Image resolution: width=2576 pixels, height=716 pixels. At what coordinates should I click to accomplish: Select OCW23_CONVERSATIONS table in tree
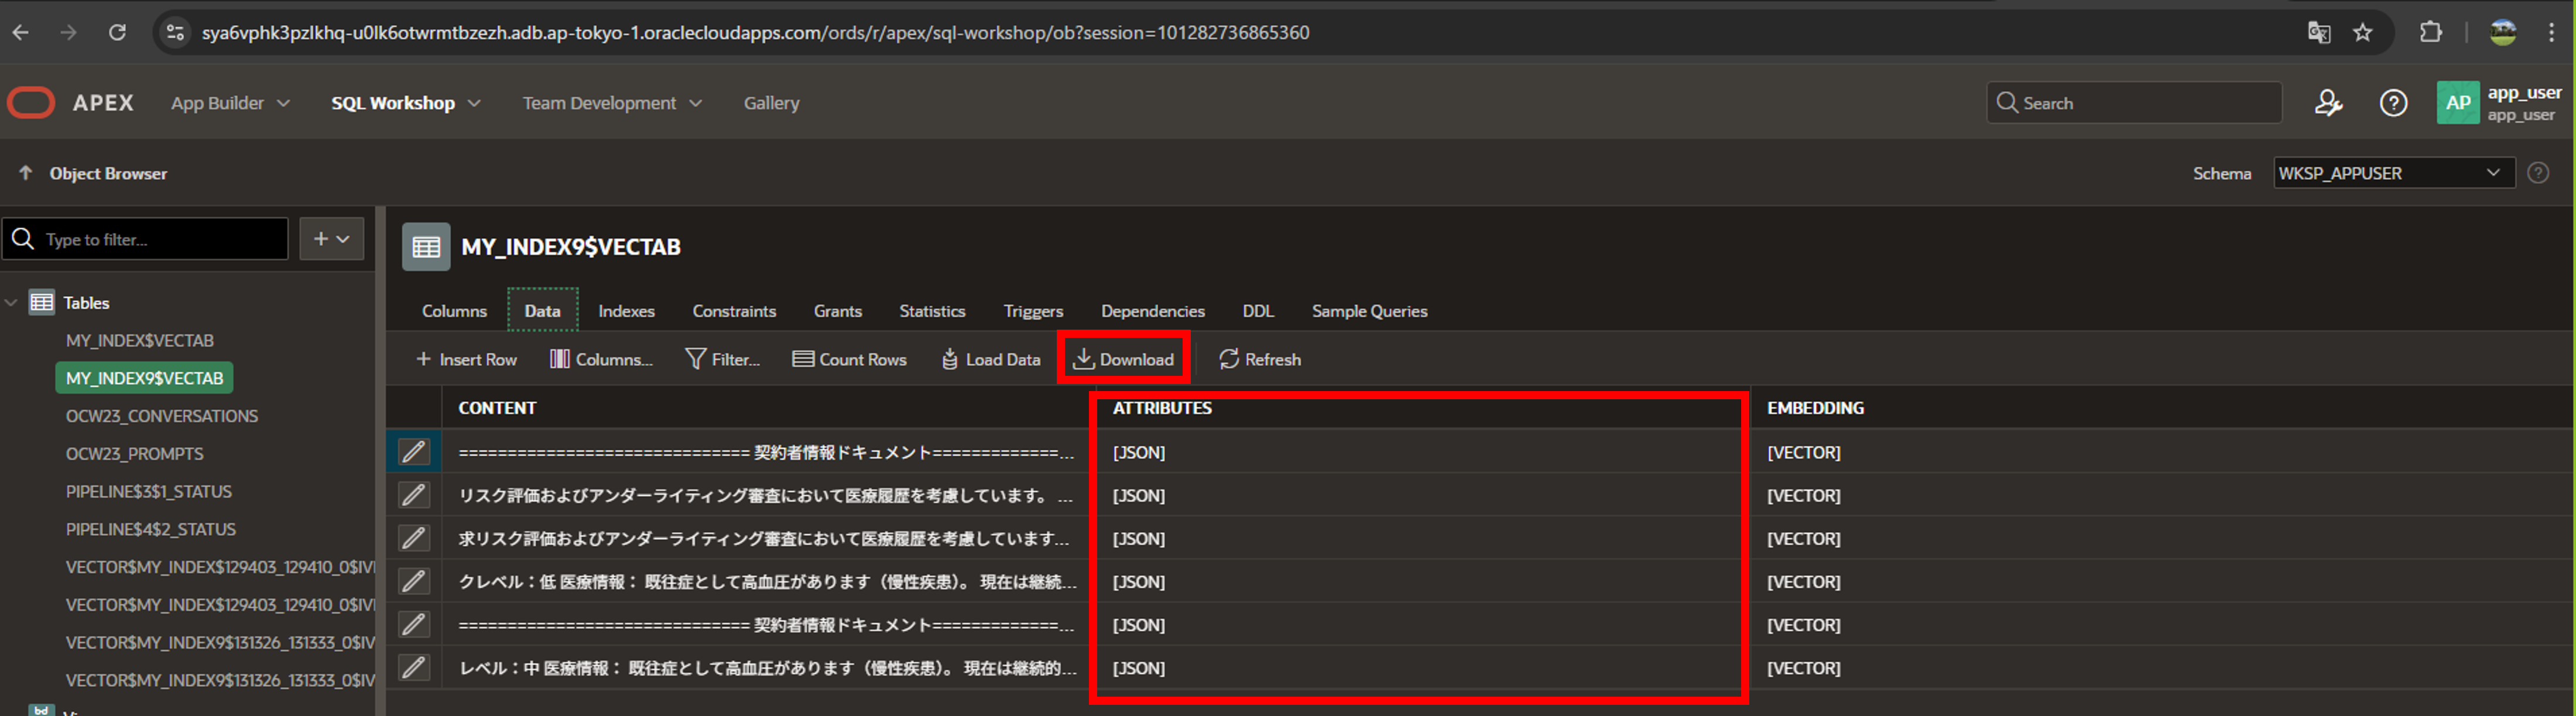tap(162, 416)
